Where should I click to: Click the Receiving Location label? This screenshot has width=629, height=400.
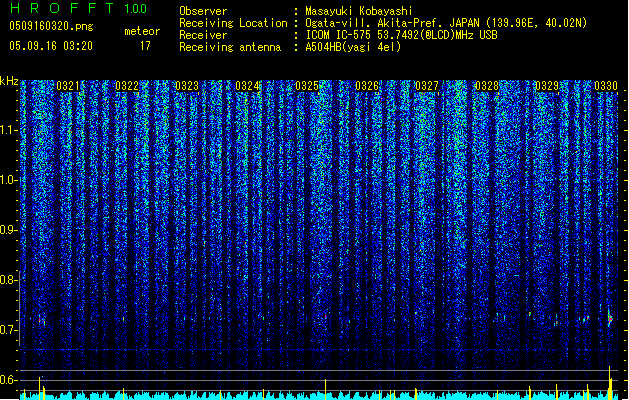click(x=233, y=23)
